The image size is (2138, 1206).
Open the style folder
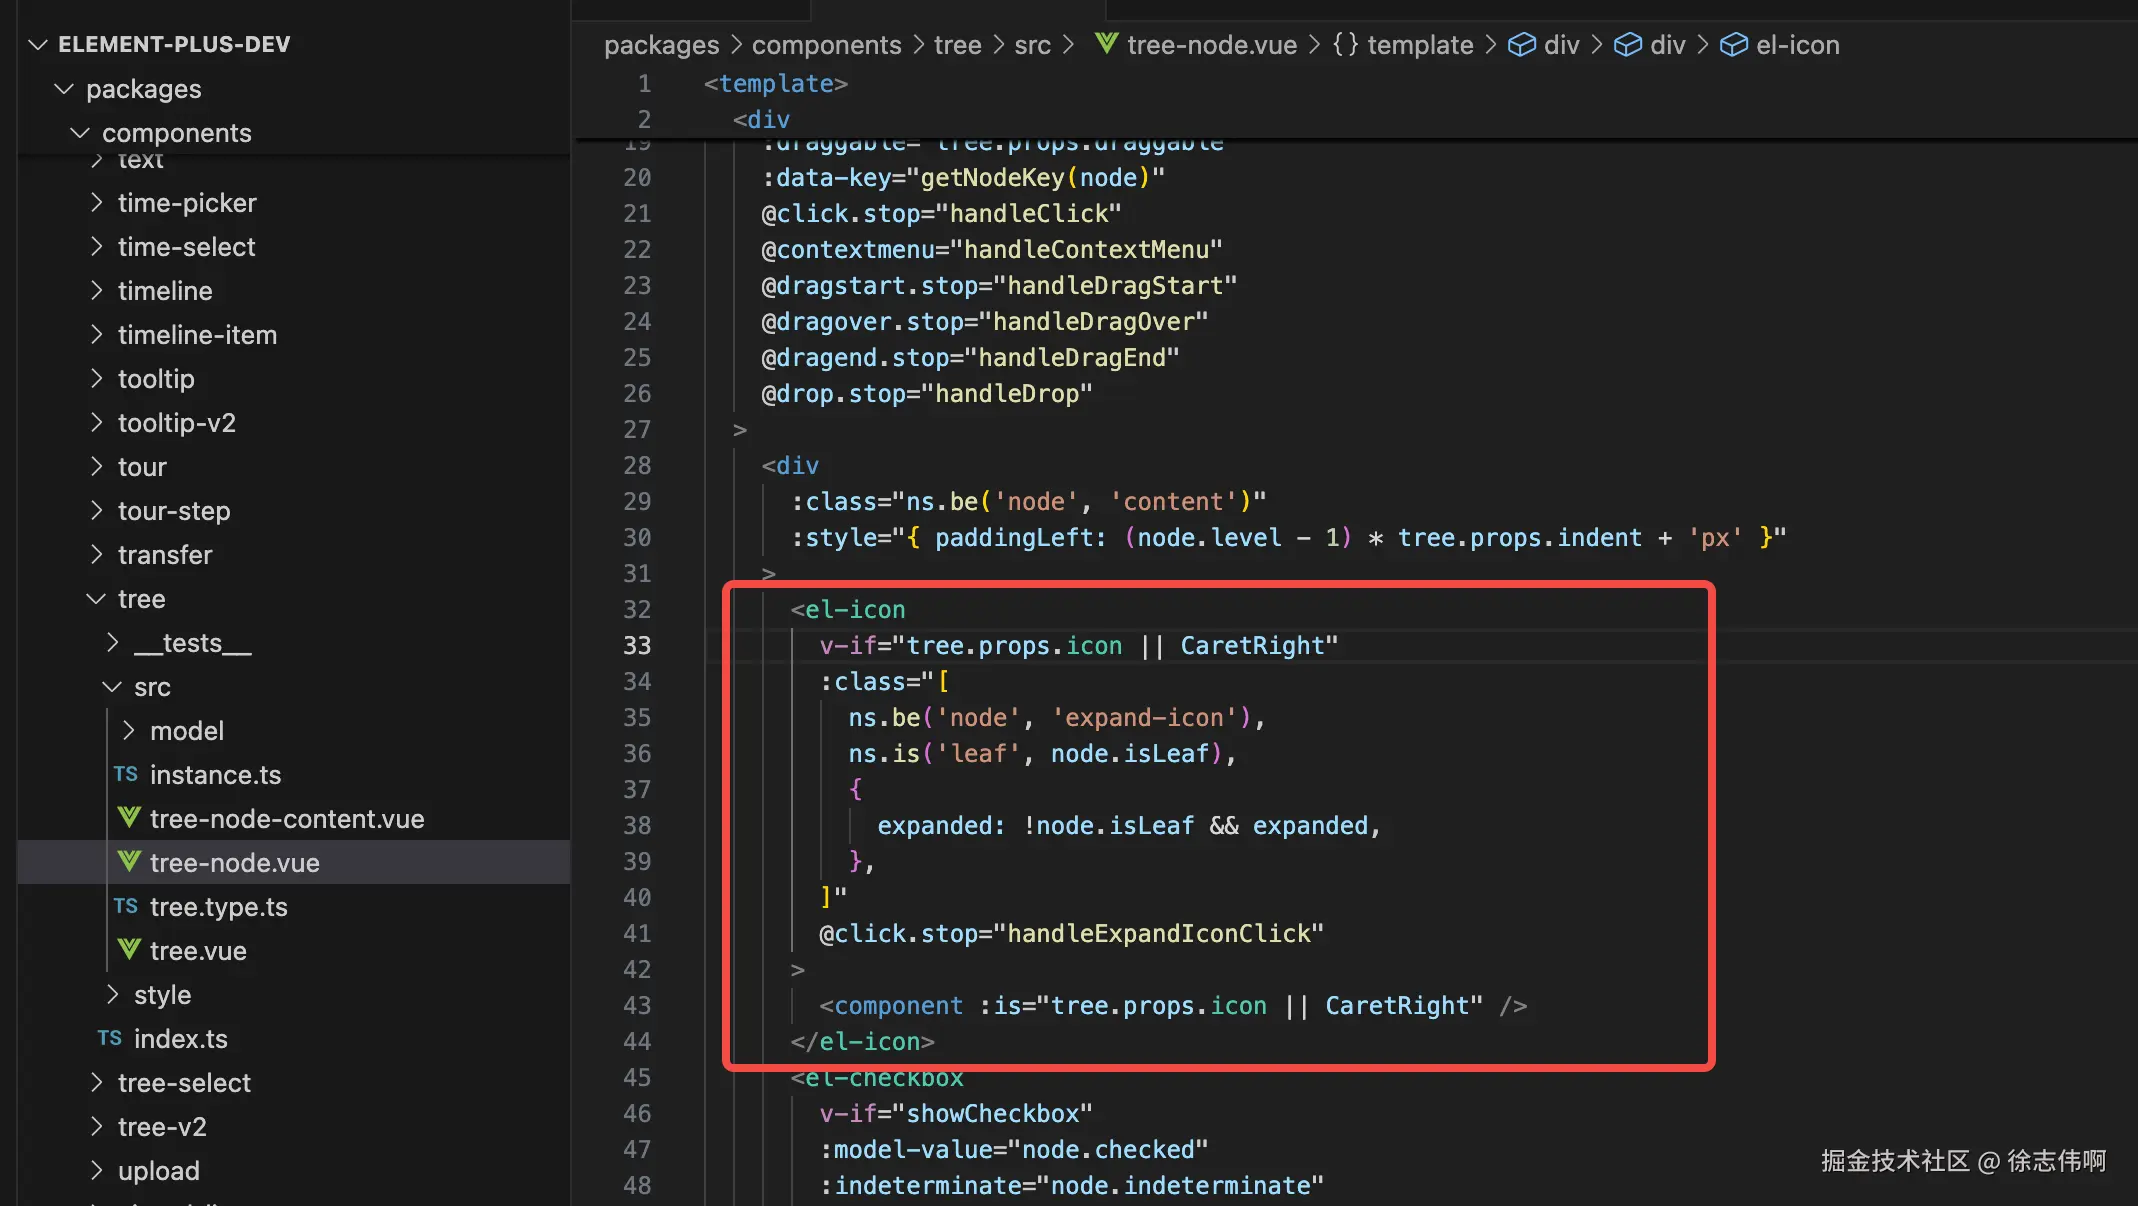point(162,995)
